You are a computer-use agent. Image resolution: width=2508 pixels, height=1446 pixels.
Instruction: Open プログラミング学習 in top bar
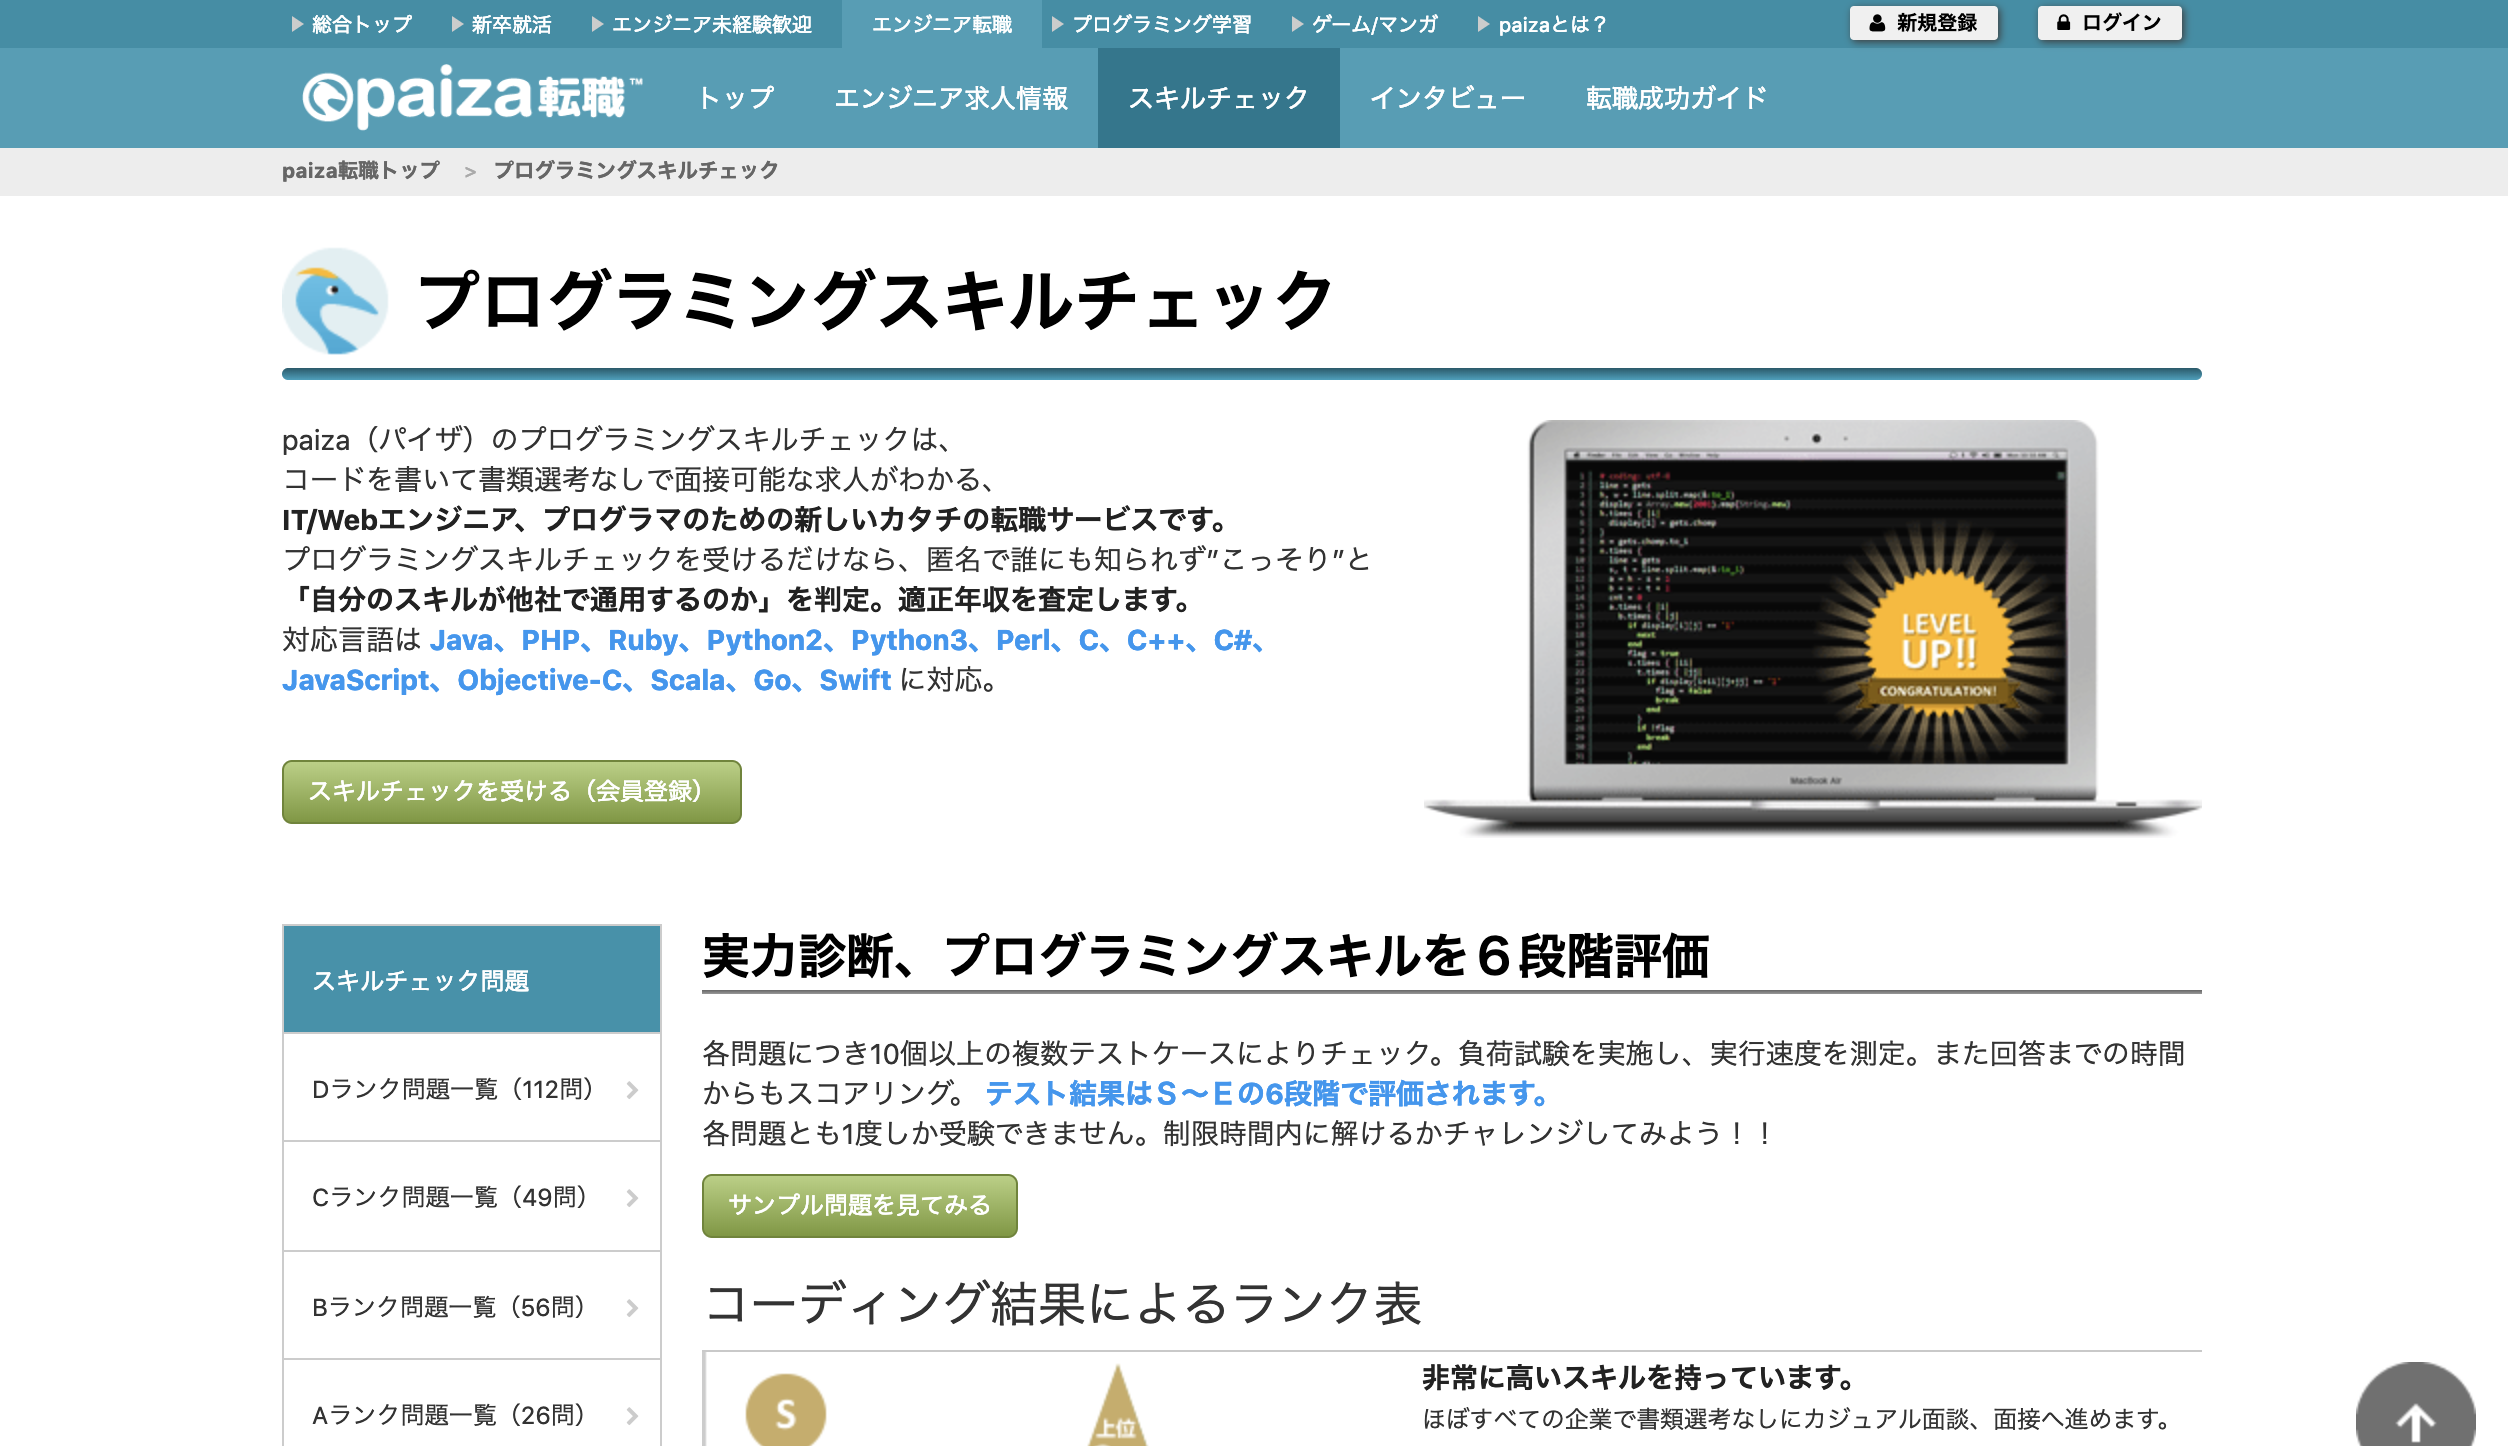click(1151, 24)
